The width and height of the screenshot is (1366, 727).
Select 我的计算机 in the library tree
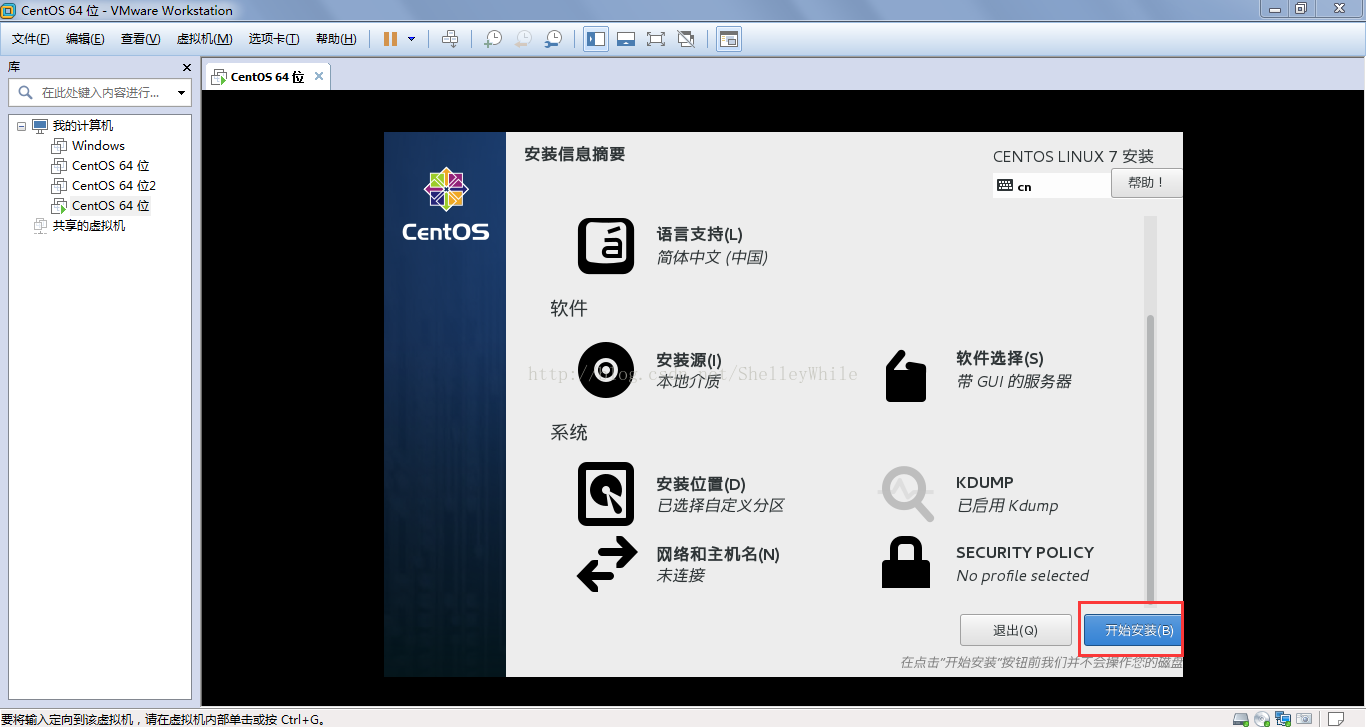point(82,126)
